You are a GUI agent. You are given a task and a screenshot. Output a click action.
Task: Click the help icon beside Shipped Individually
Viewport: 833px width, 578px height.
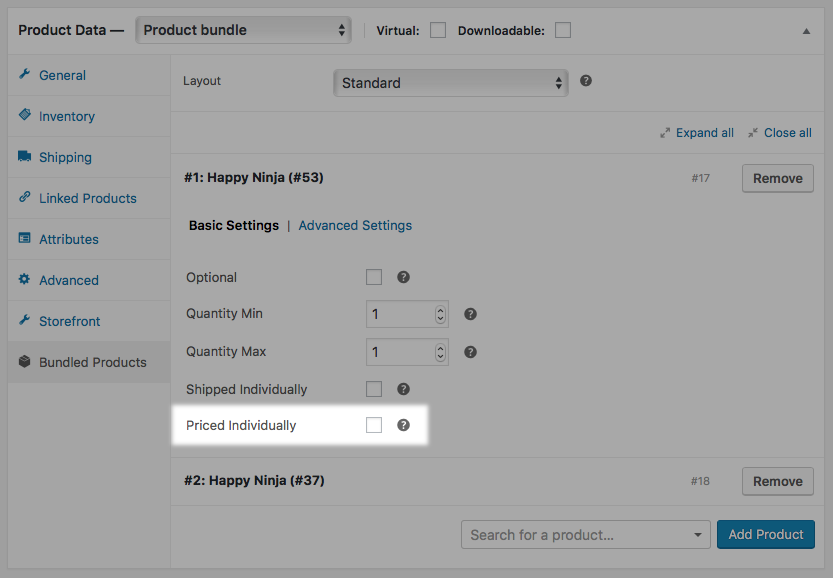404,389
